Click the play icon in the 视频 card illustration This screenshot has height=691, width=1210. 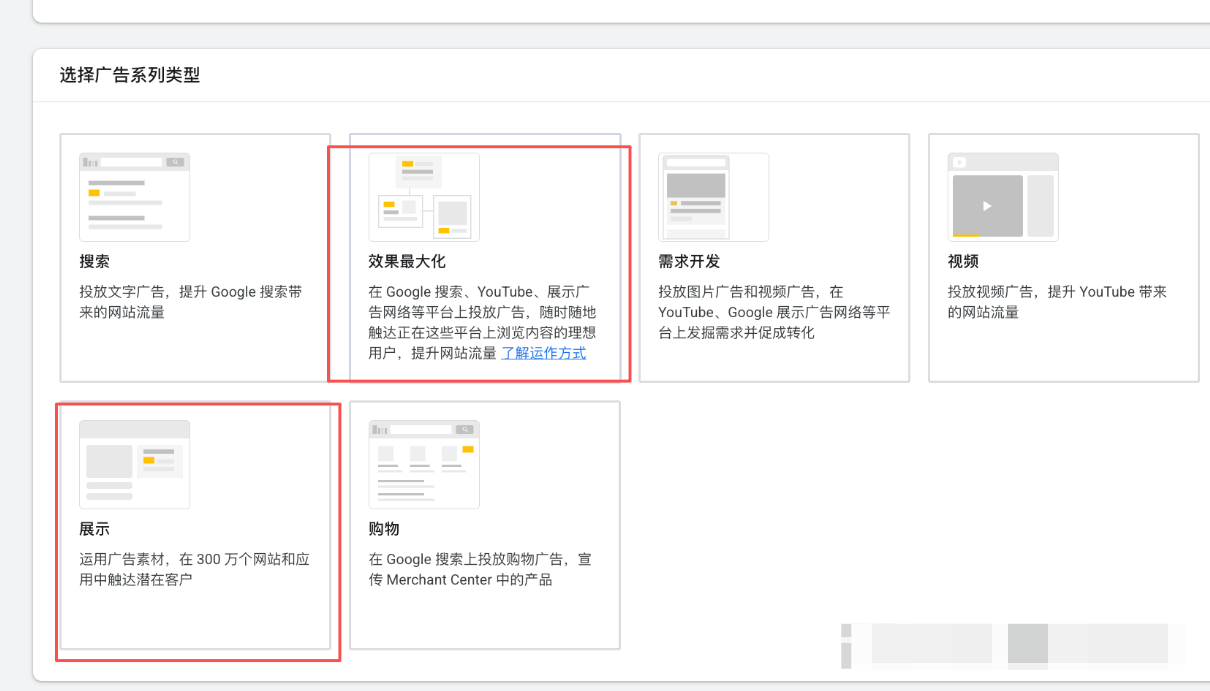986,205
